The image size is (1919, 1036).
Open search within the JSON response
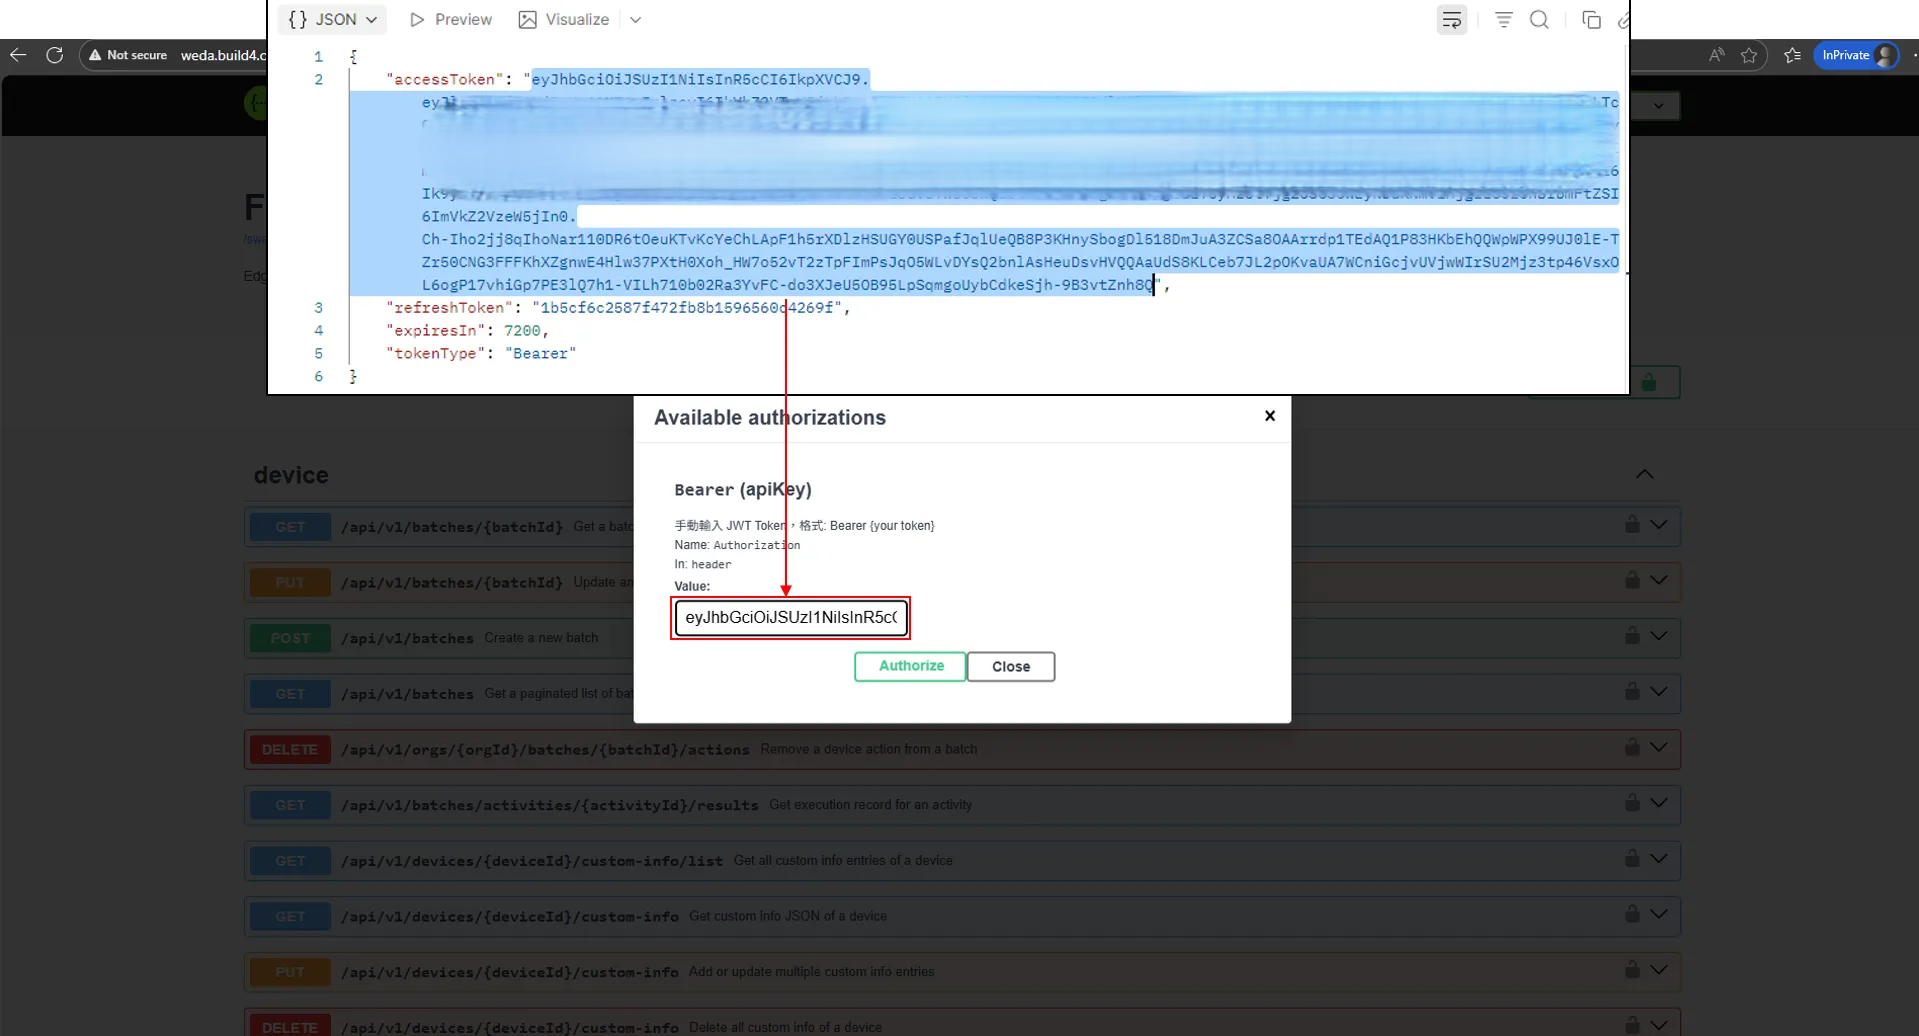click(1540, 19)
